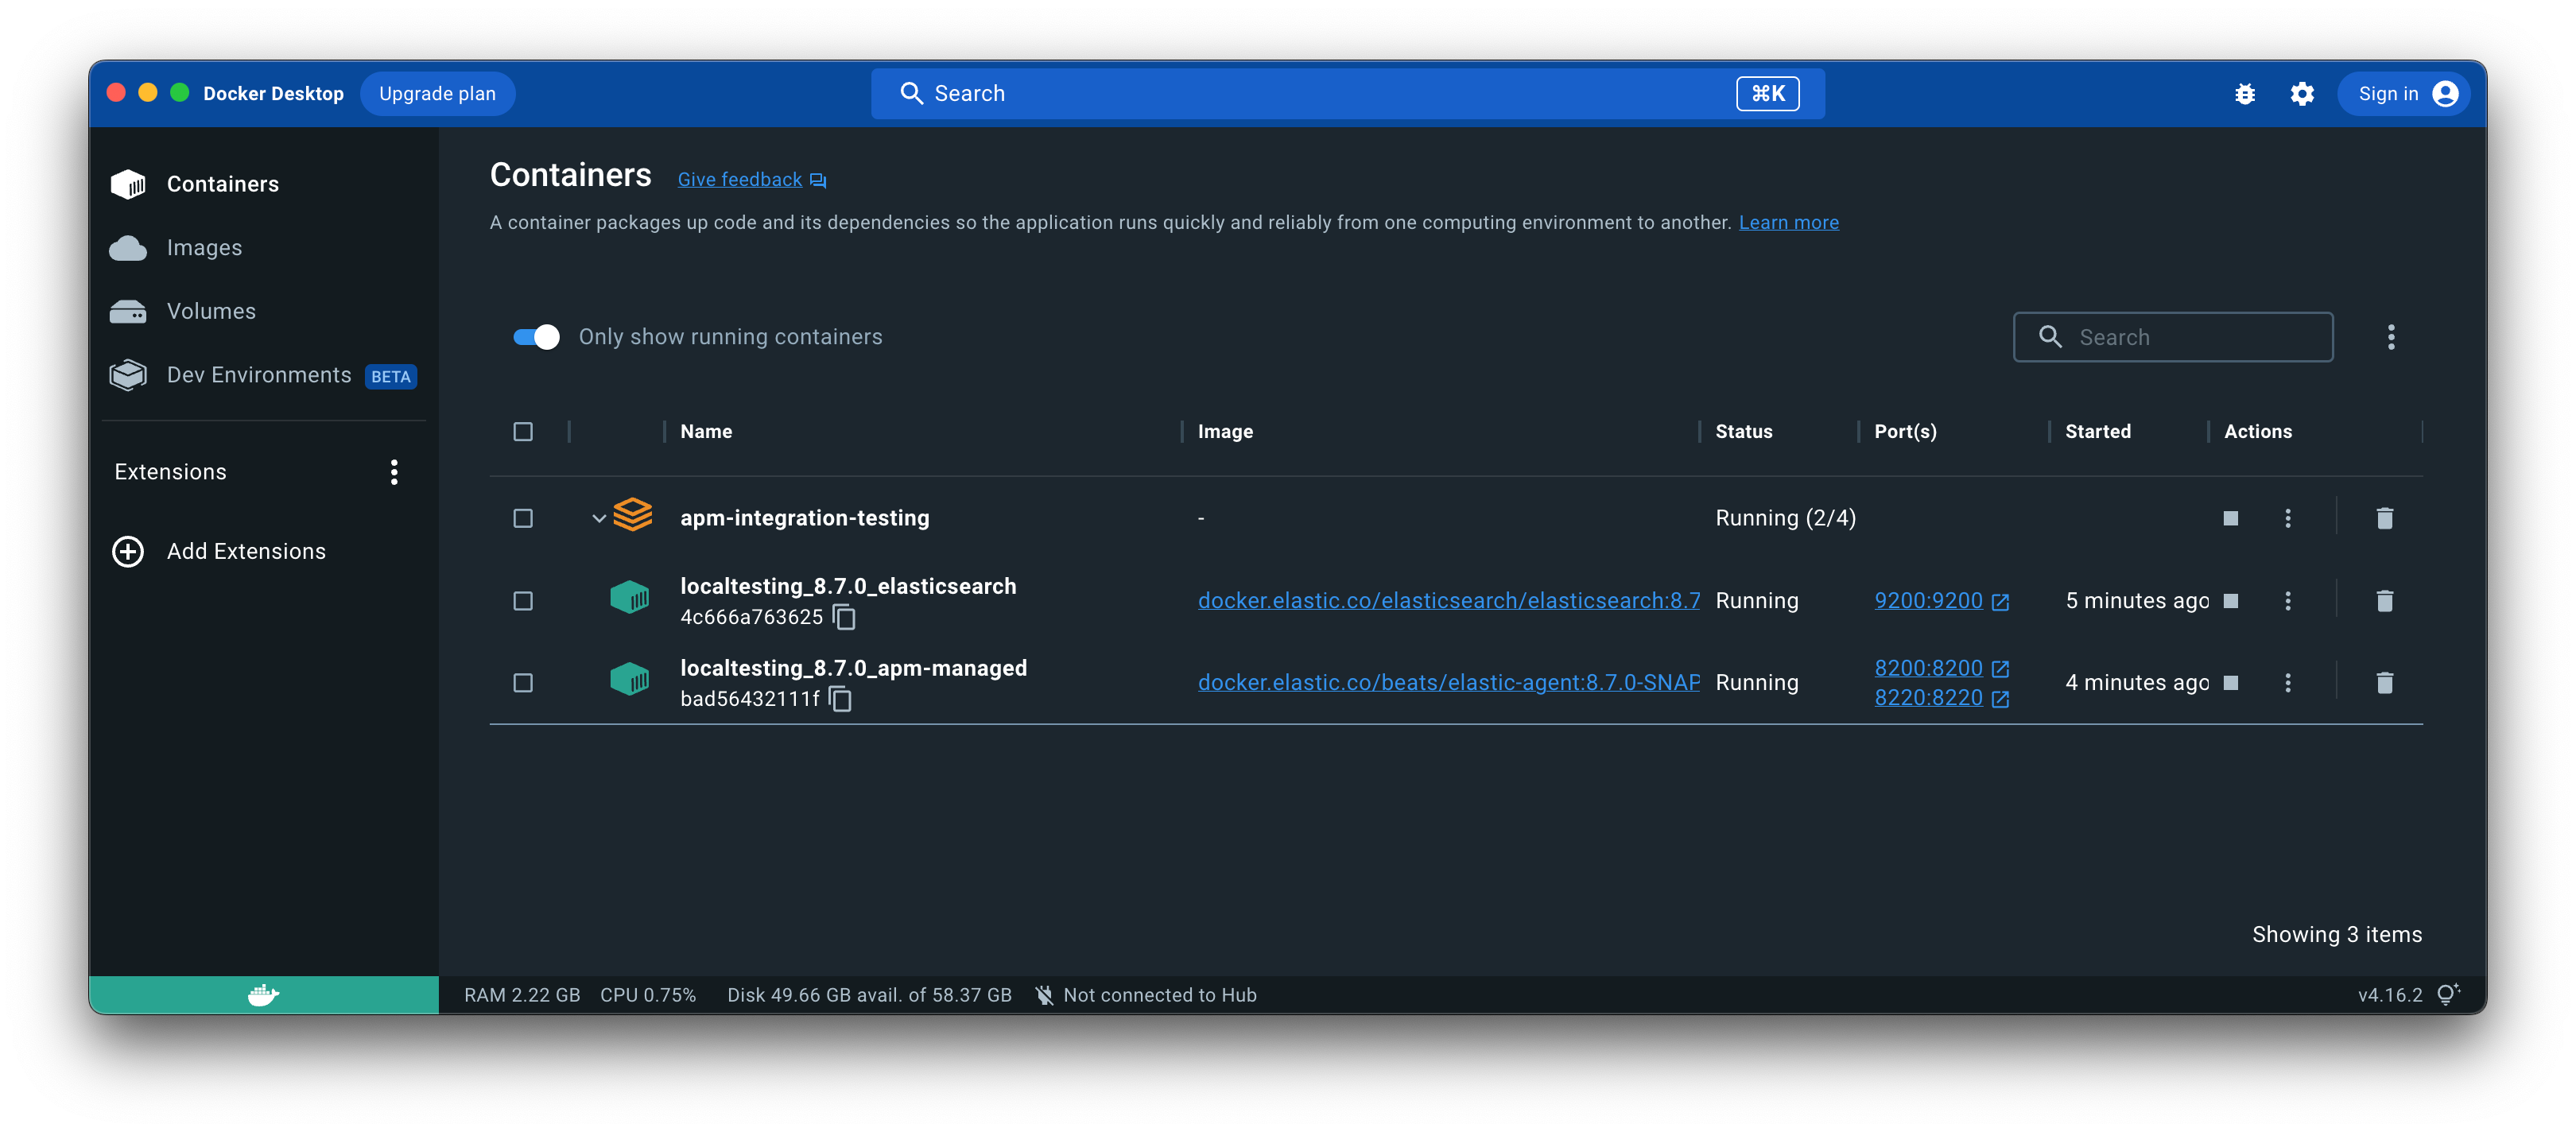Sort table by Started column
Image resolution: width=2576 pixels, height=1132 pixels.
click(x=2097, y=431)
